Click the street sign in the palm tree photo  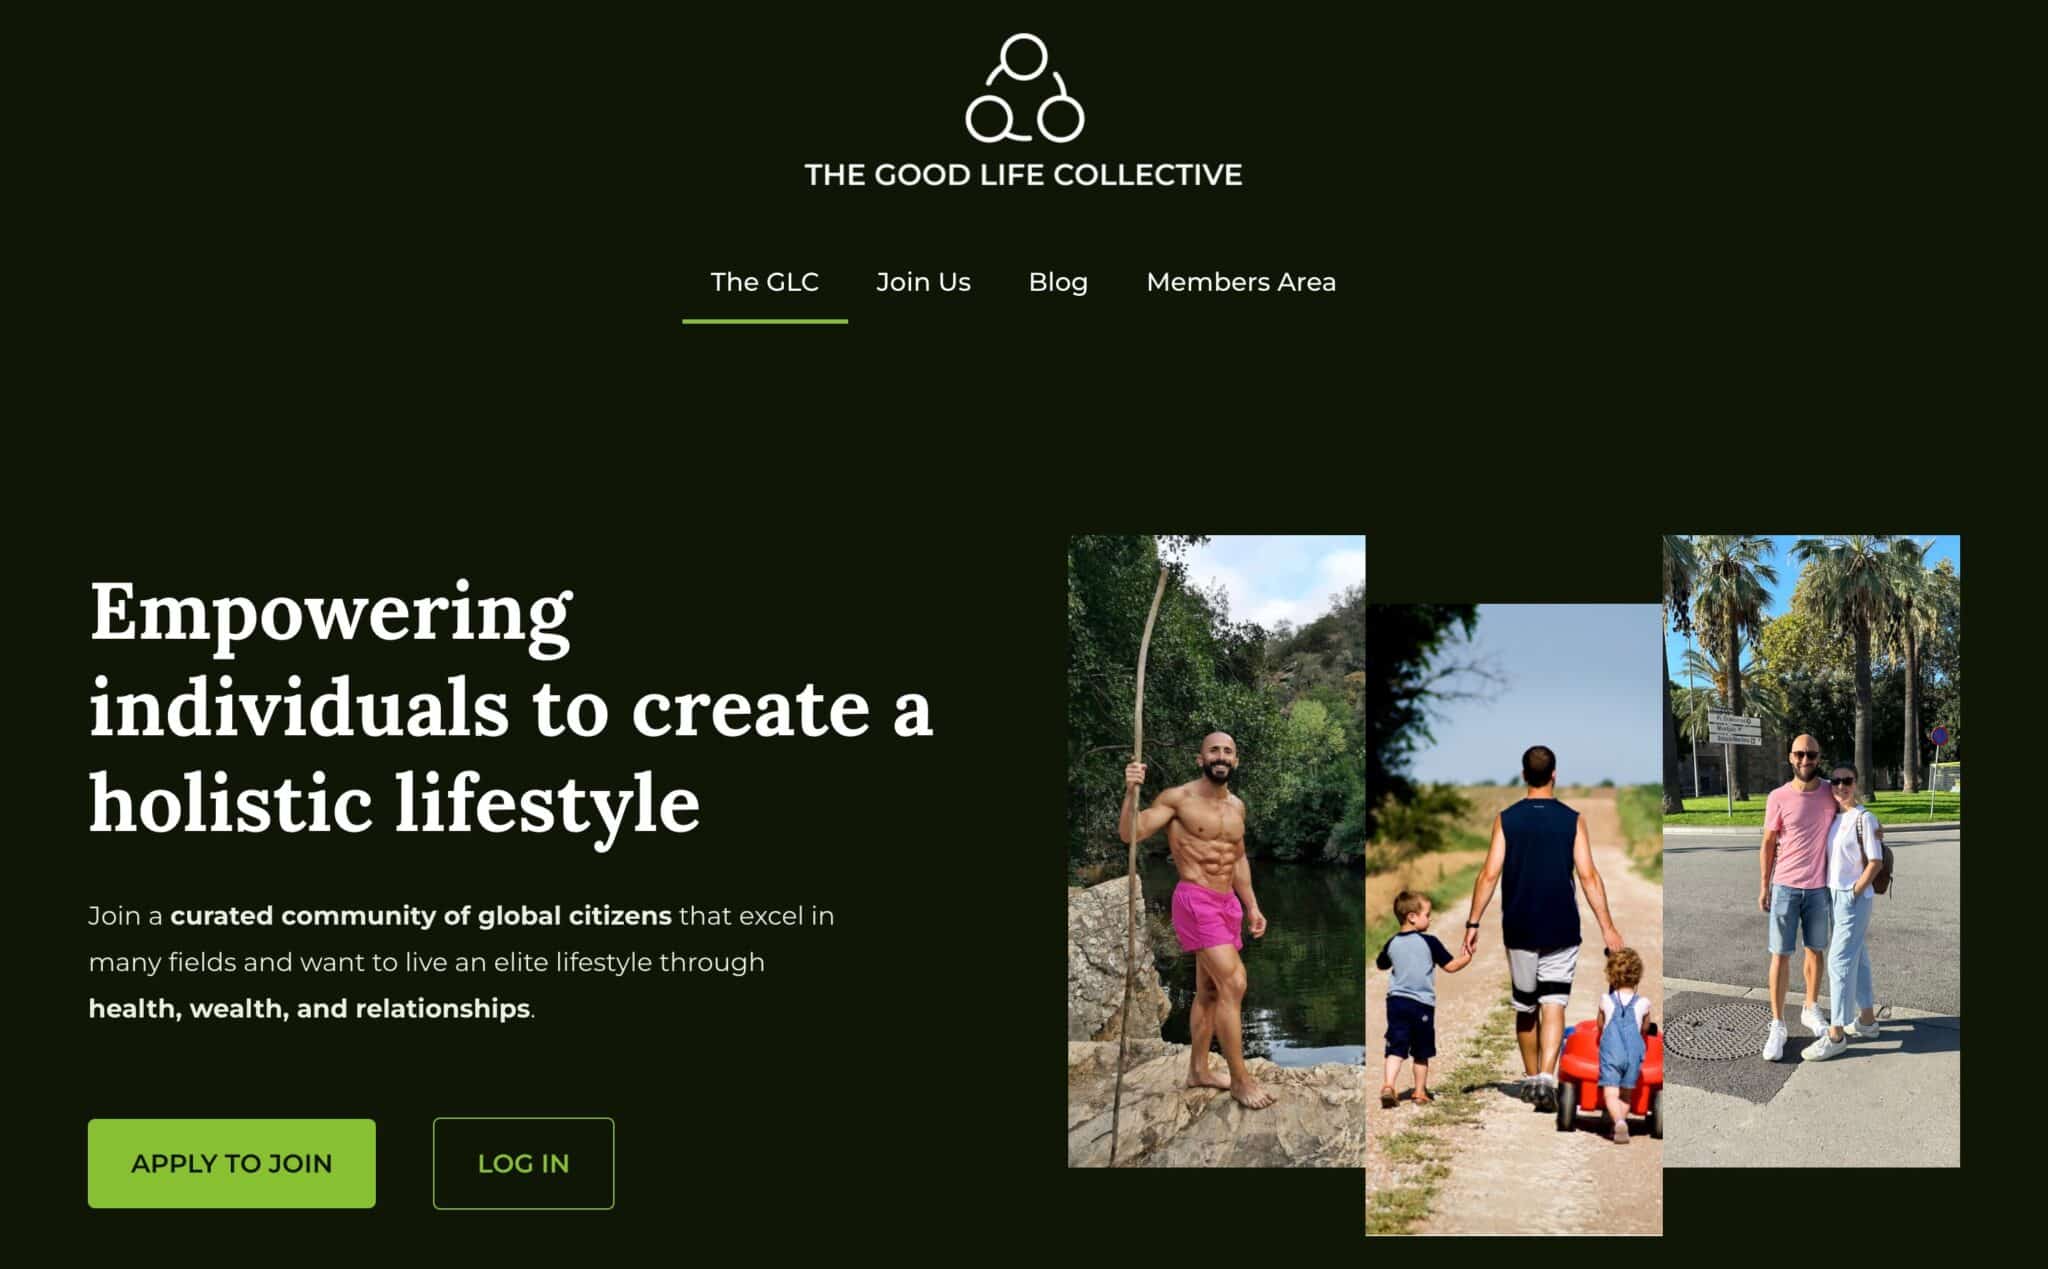click(x=1735, y=728)
